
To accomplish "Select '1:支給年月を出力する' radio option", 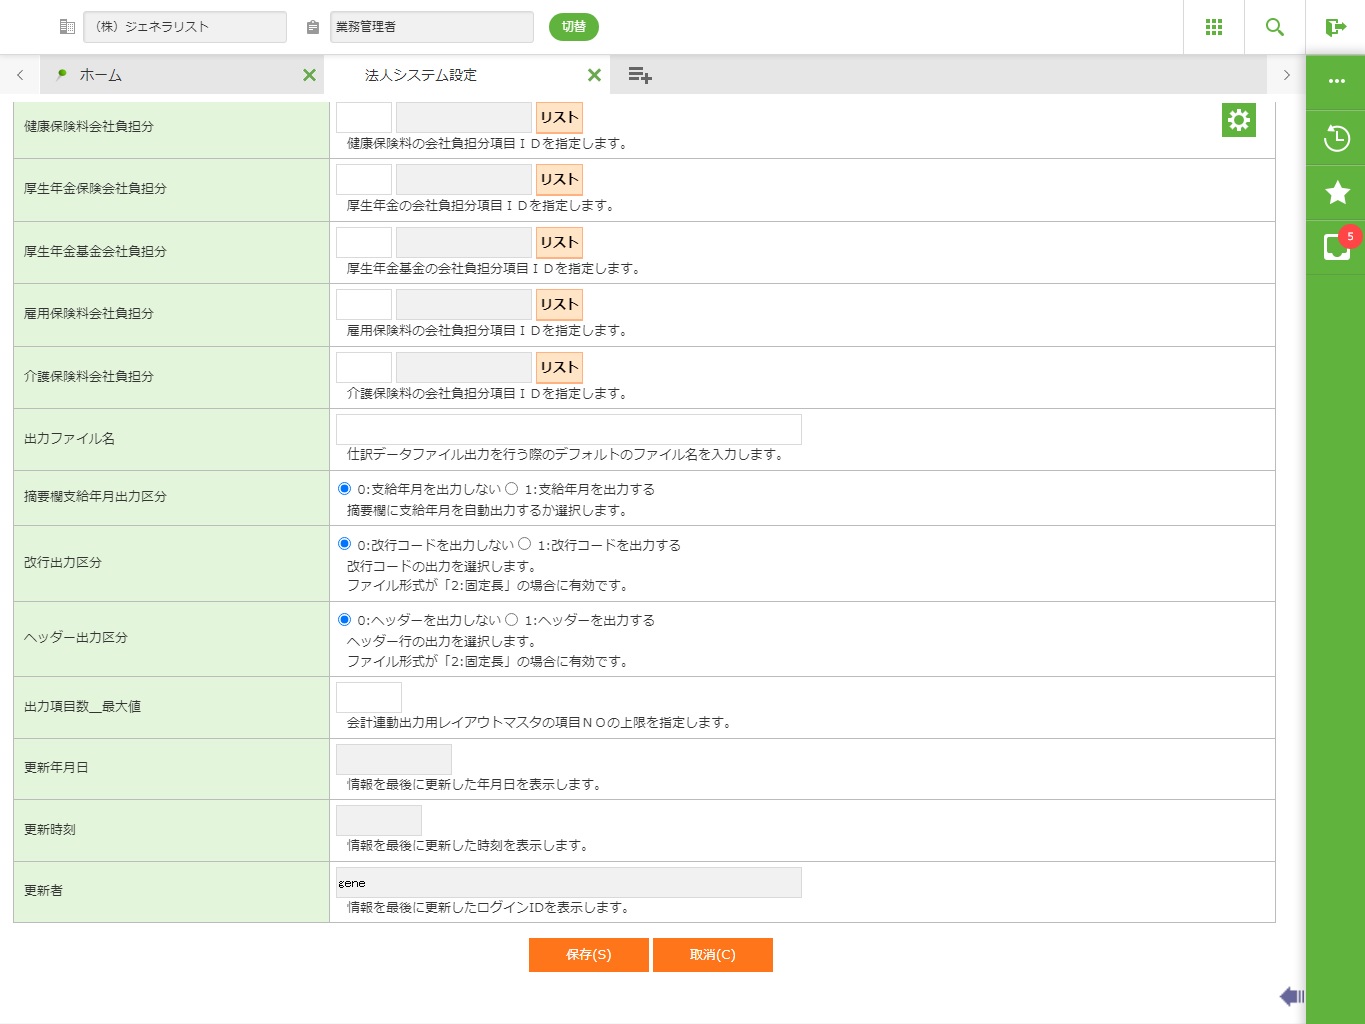I will click(x=512, y=489).
